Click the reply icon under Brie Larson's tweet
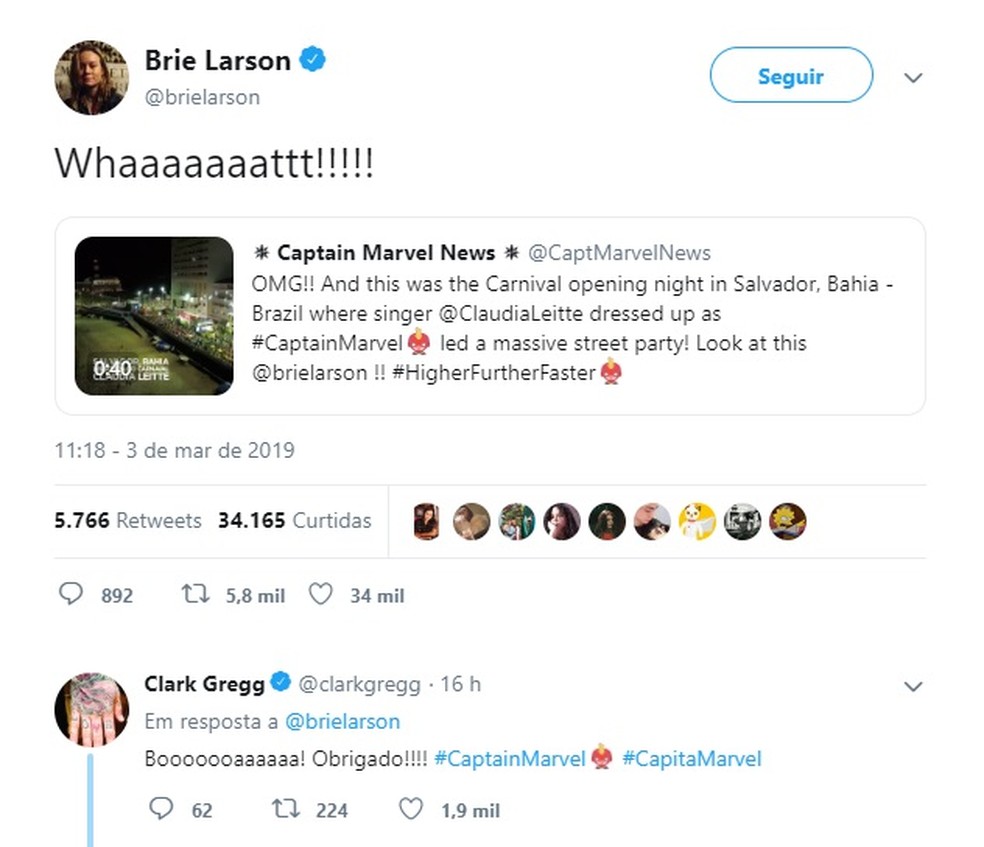Viewport: 984px width, 847px height. pyautogui.click(x=70, y=594)
